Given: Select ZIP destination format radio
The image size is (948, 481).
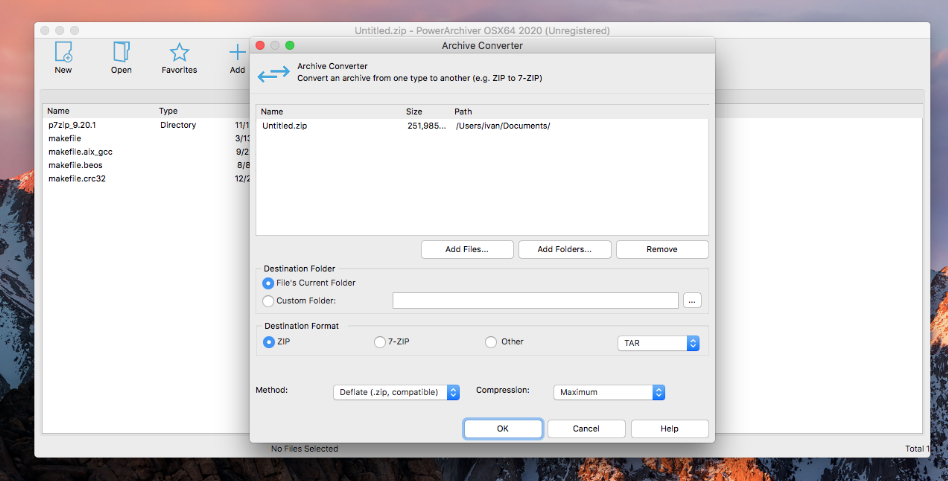Looking at the screenshot, I should point(268,342).
